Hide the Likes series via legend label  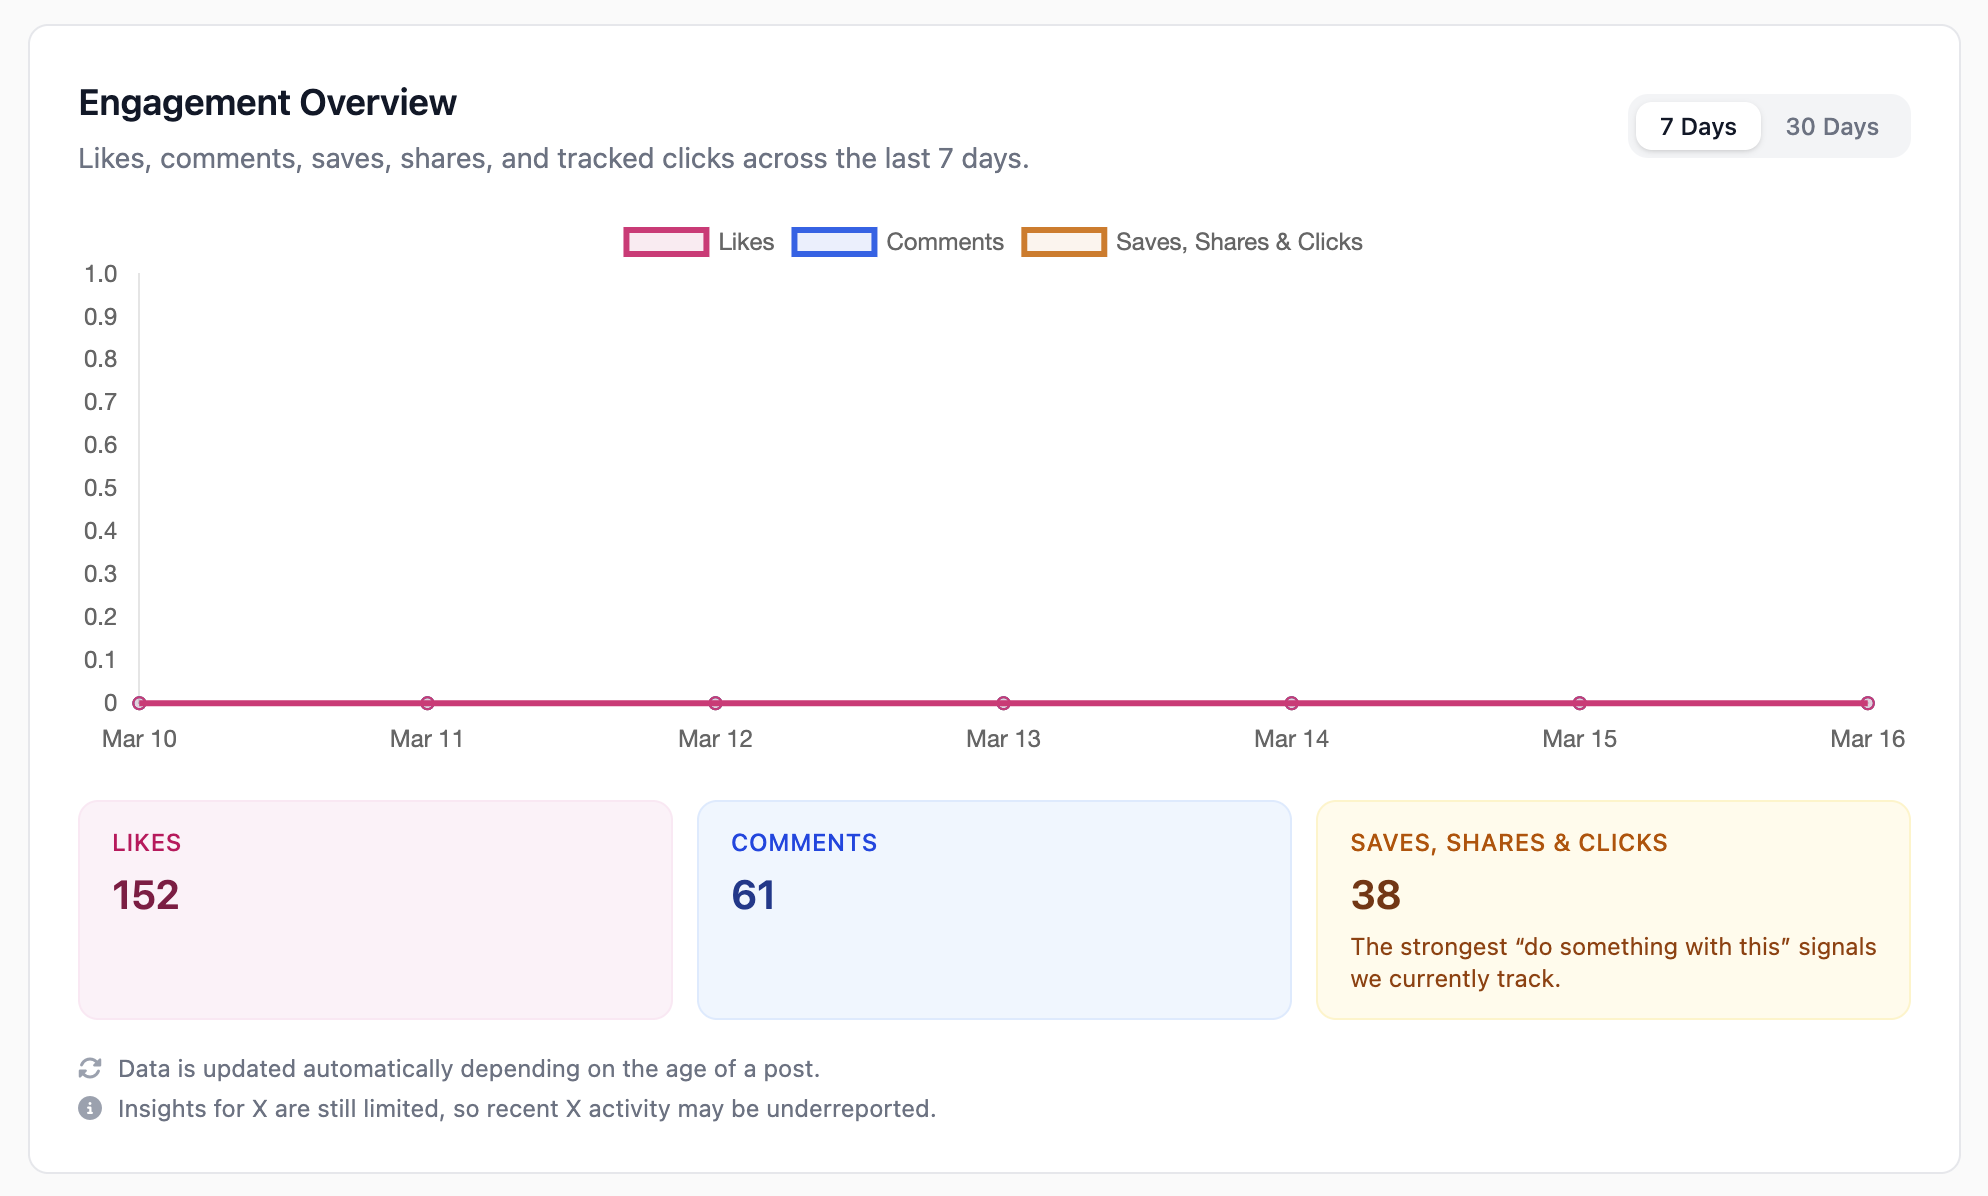click(746, 242)
